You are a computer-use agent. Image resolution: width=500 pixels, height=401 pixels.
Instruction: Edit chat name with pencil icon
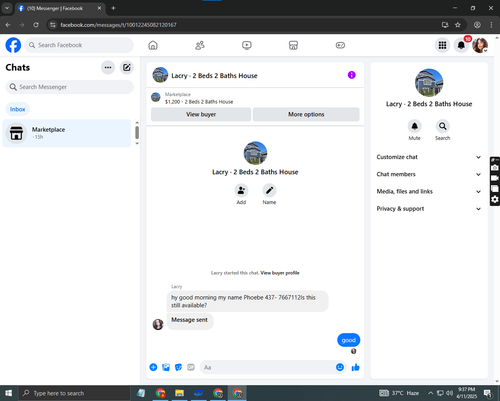click(269, 190)
